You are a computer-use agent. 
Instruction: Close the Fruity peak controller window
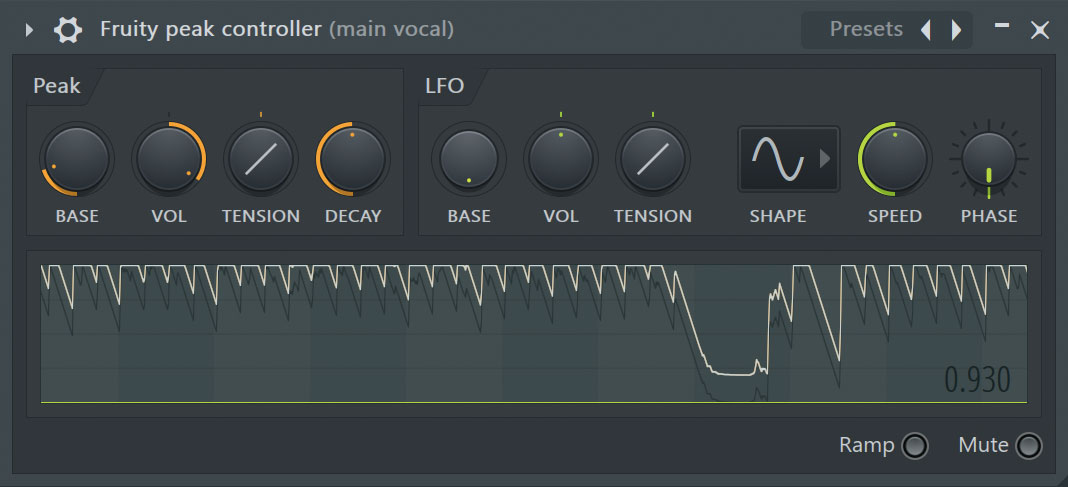click(1039, 30)
